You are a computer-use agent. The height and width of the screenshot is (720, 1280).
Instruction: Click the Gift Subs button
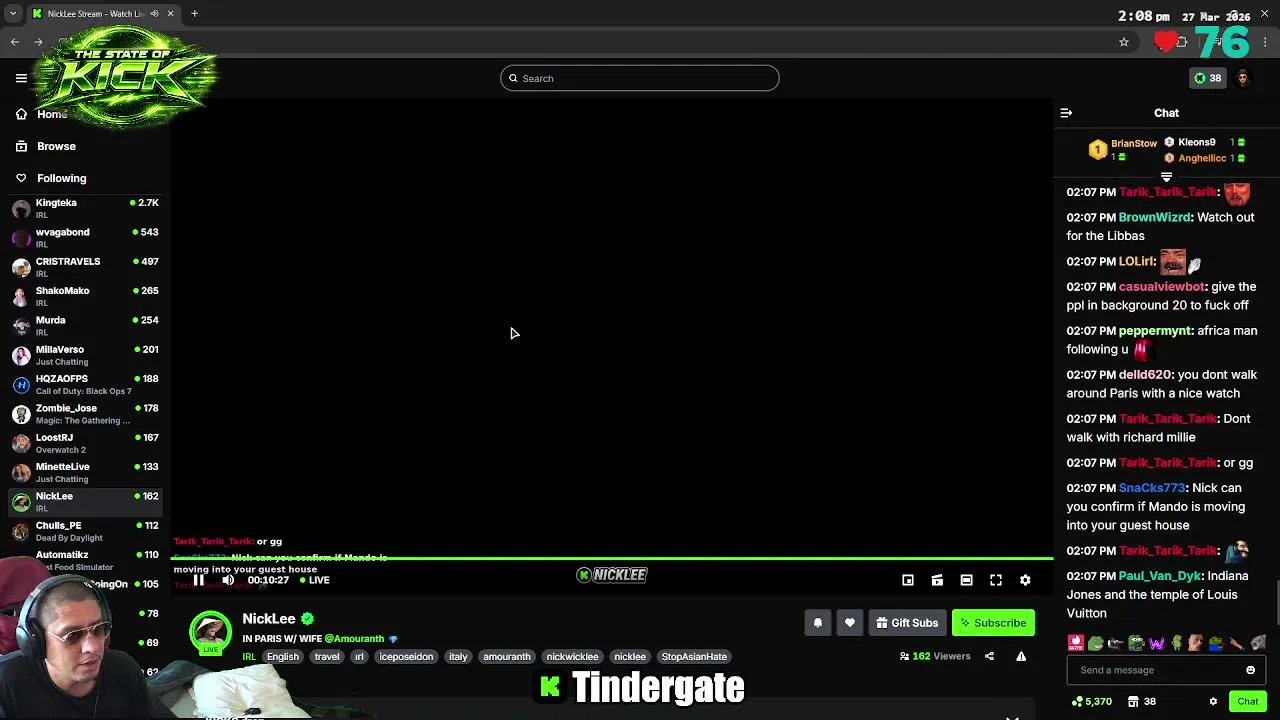coord(907,623)
